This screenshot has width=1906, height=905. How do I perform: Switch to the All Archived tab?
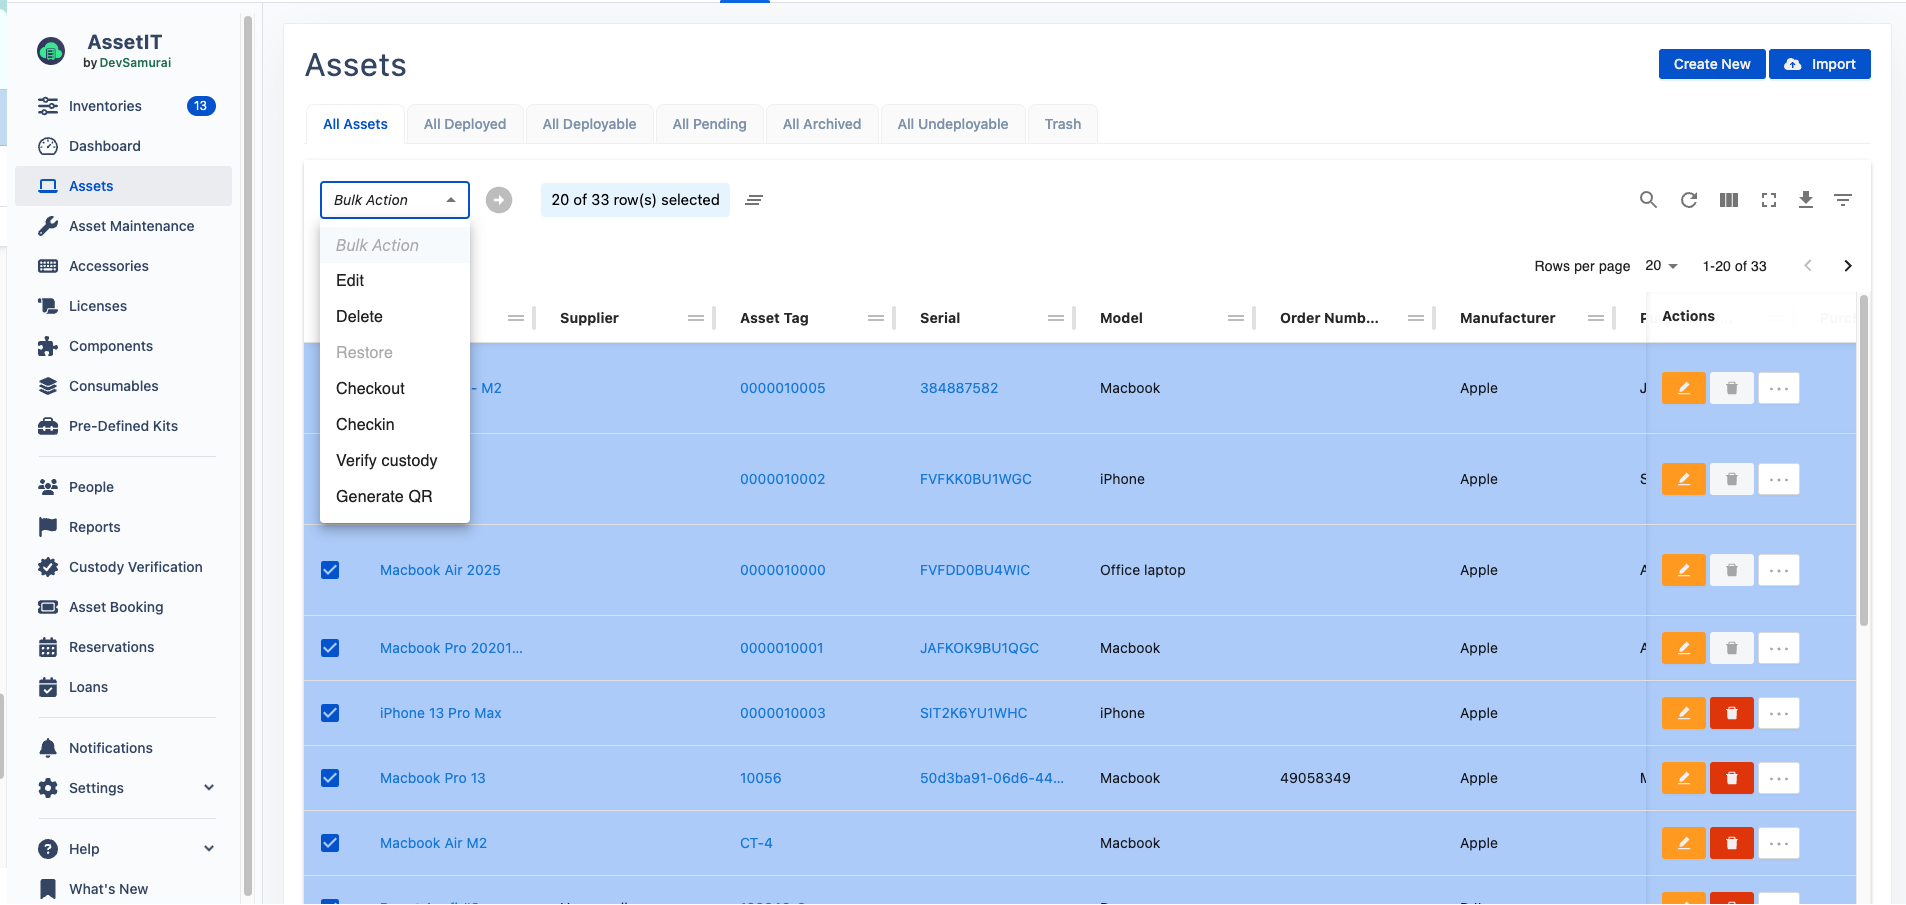pyautogui.click(x=822, y=124)
